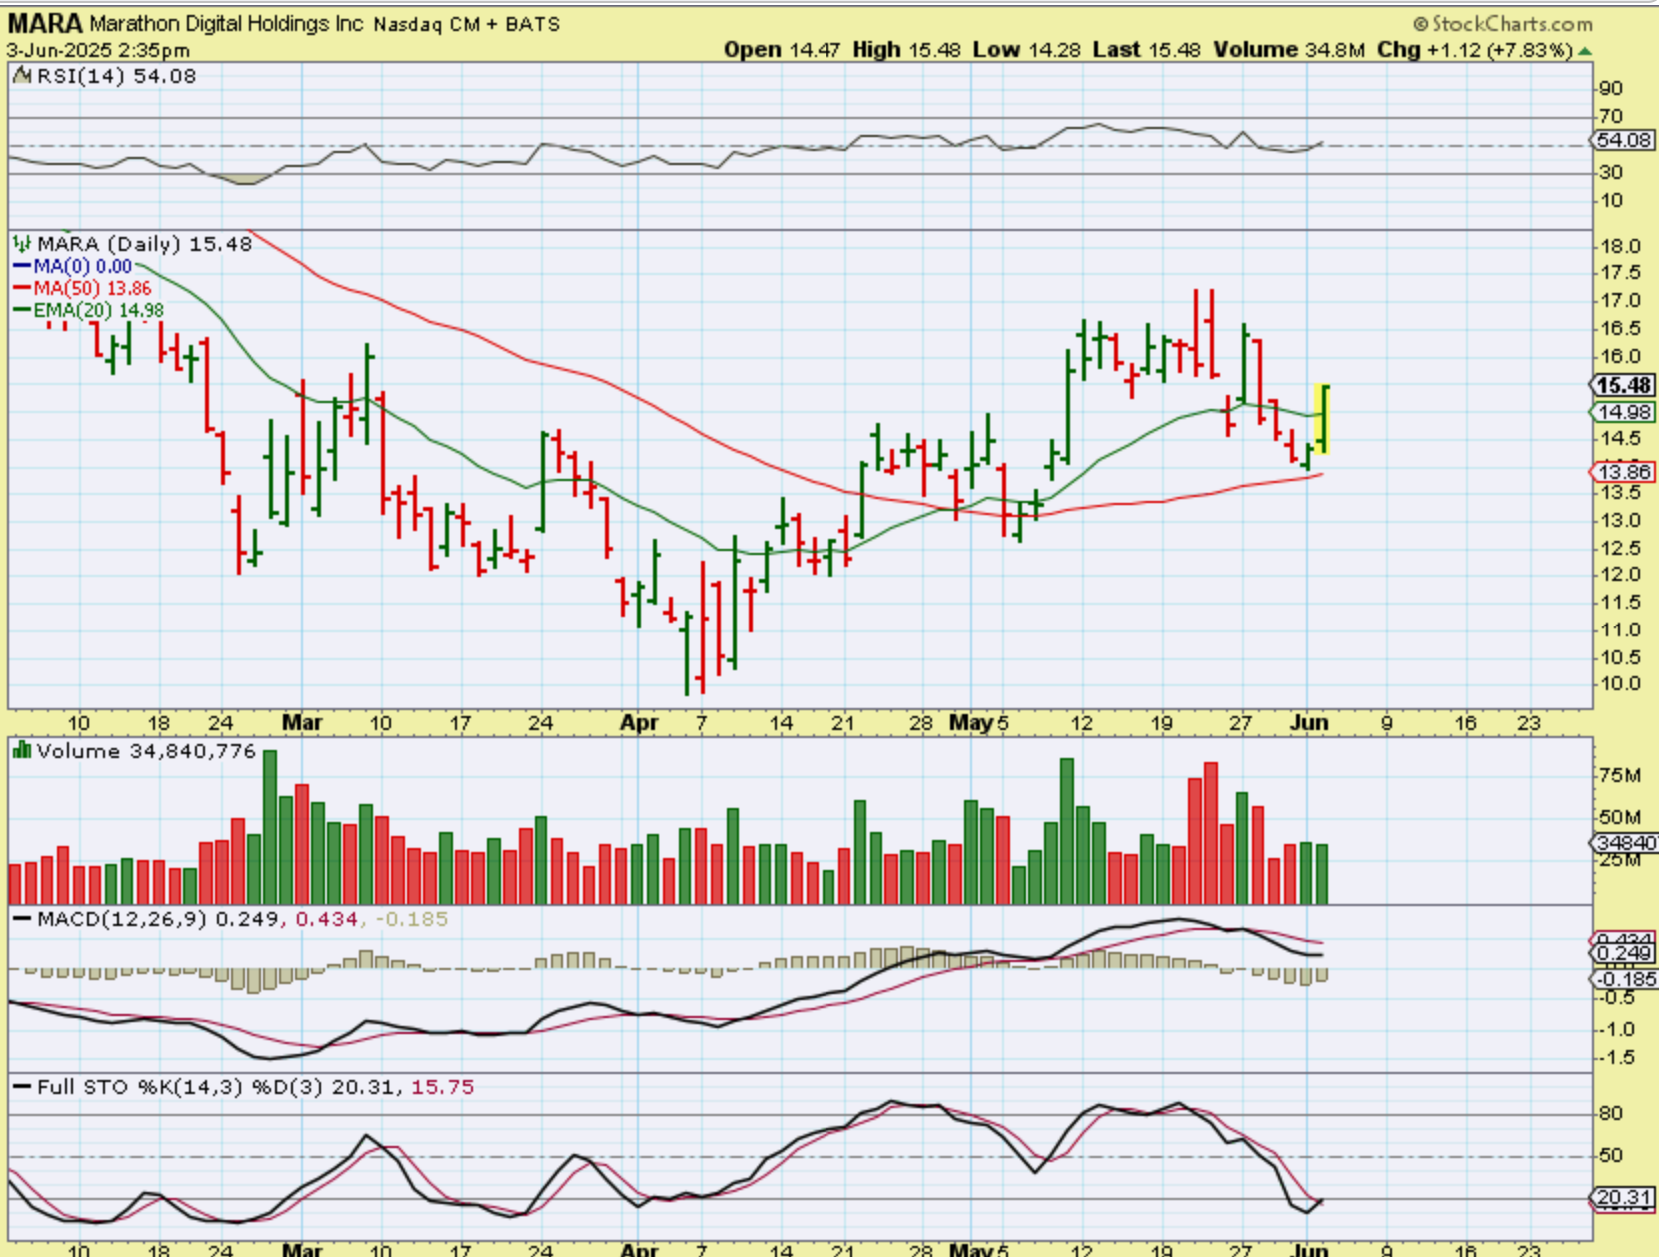This screenshot has height=1257, width=1659.
Task: Select the MARA ticker symbol in header
Action: click(x=45, y=23)
